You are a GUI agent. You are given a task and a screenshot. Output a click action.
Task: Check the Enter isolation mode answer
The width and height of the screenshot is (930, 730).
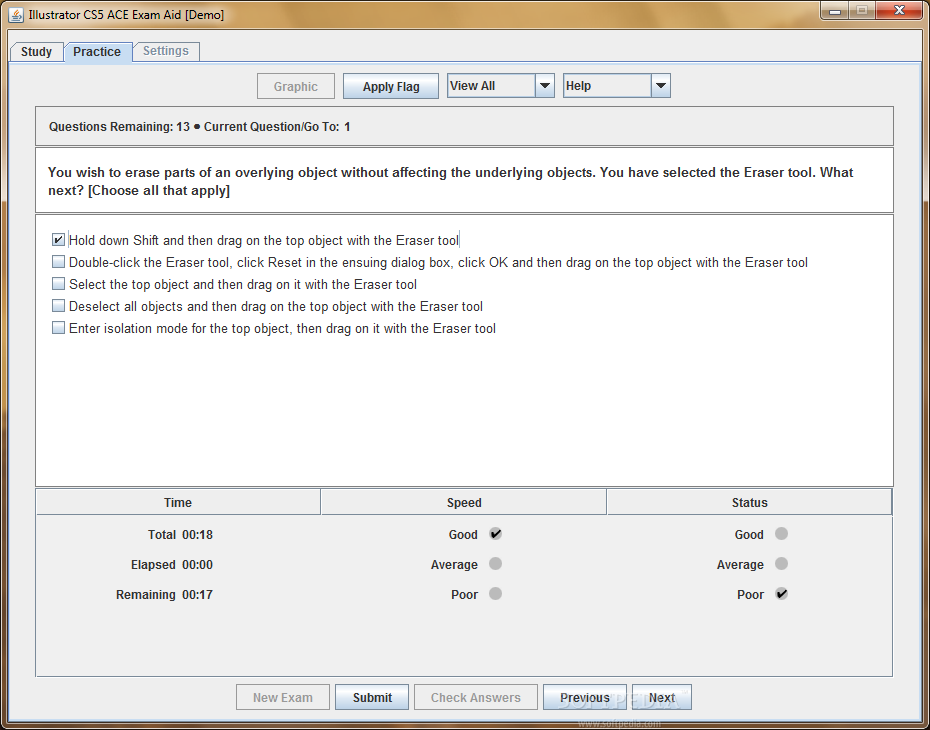click(58, 327)
